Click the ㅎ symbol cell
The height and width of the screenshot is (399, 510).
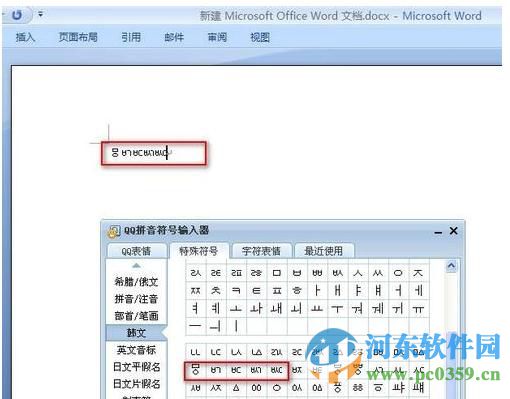coord(297,291)
